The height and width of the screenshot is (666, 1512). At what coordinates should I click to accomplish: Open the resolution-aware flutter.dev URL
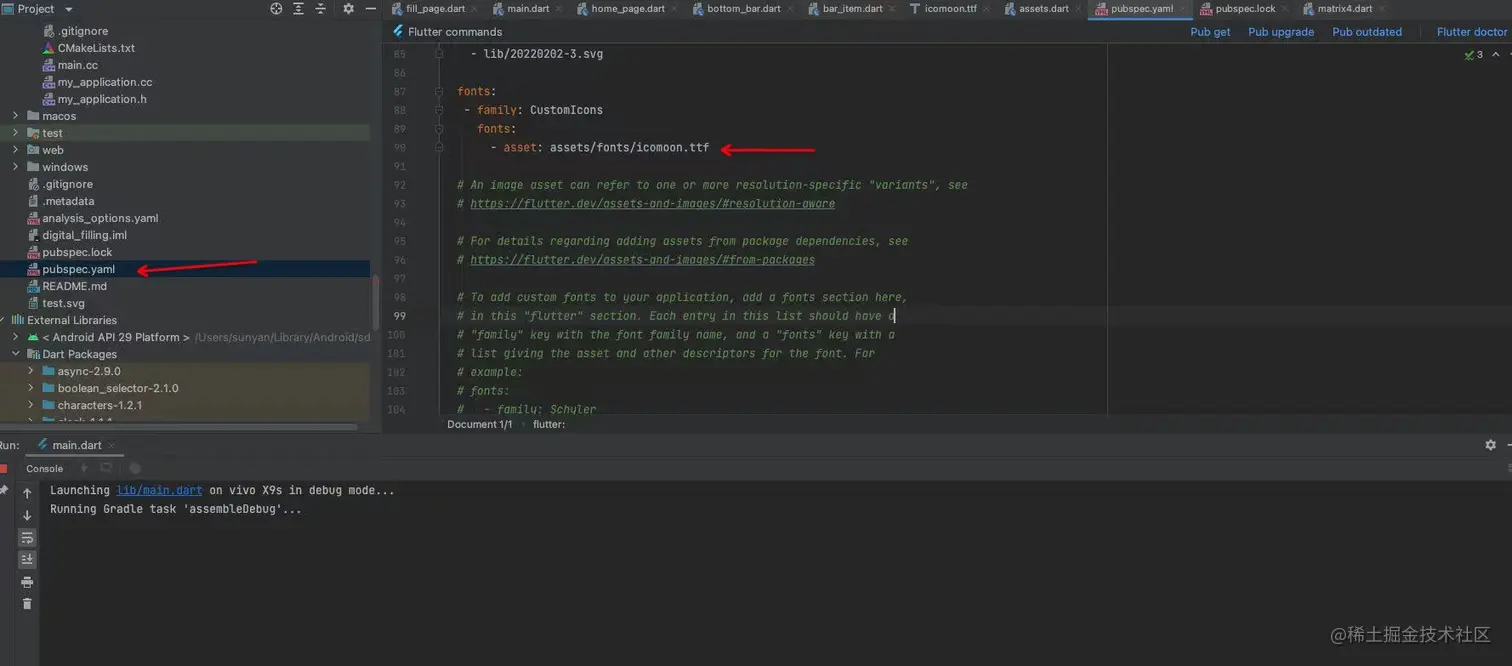652,203
